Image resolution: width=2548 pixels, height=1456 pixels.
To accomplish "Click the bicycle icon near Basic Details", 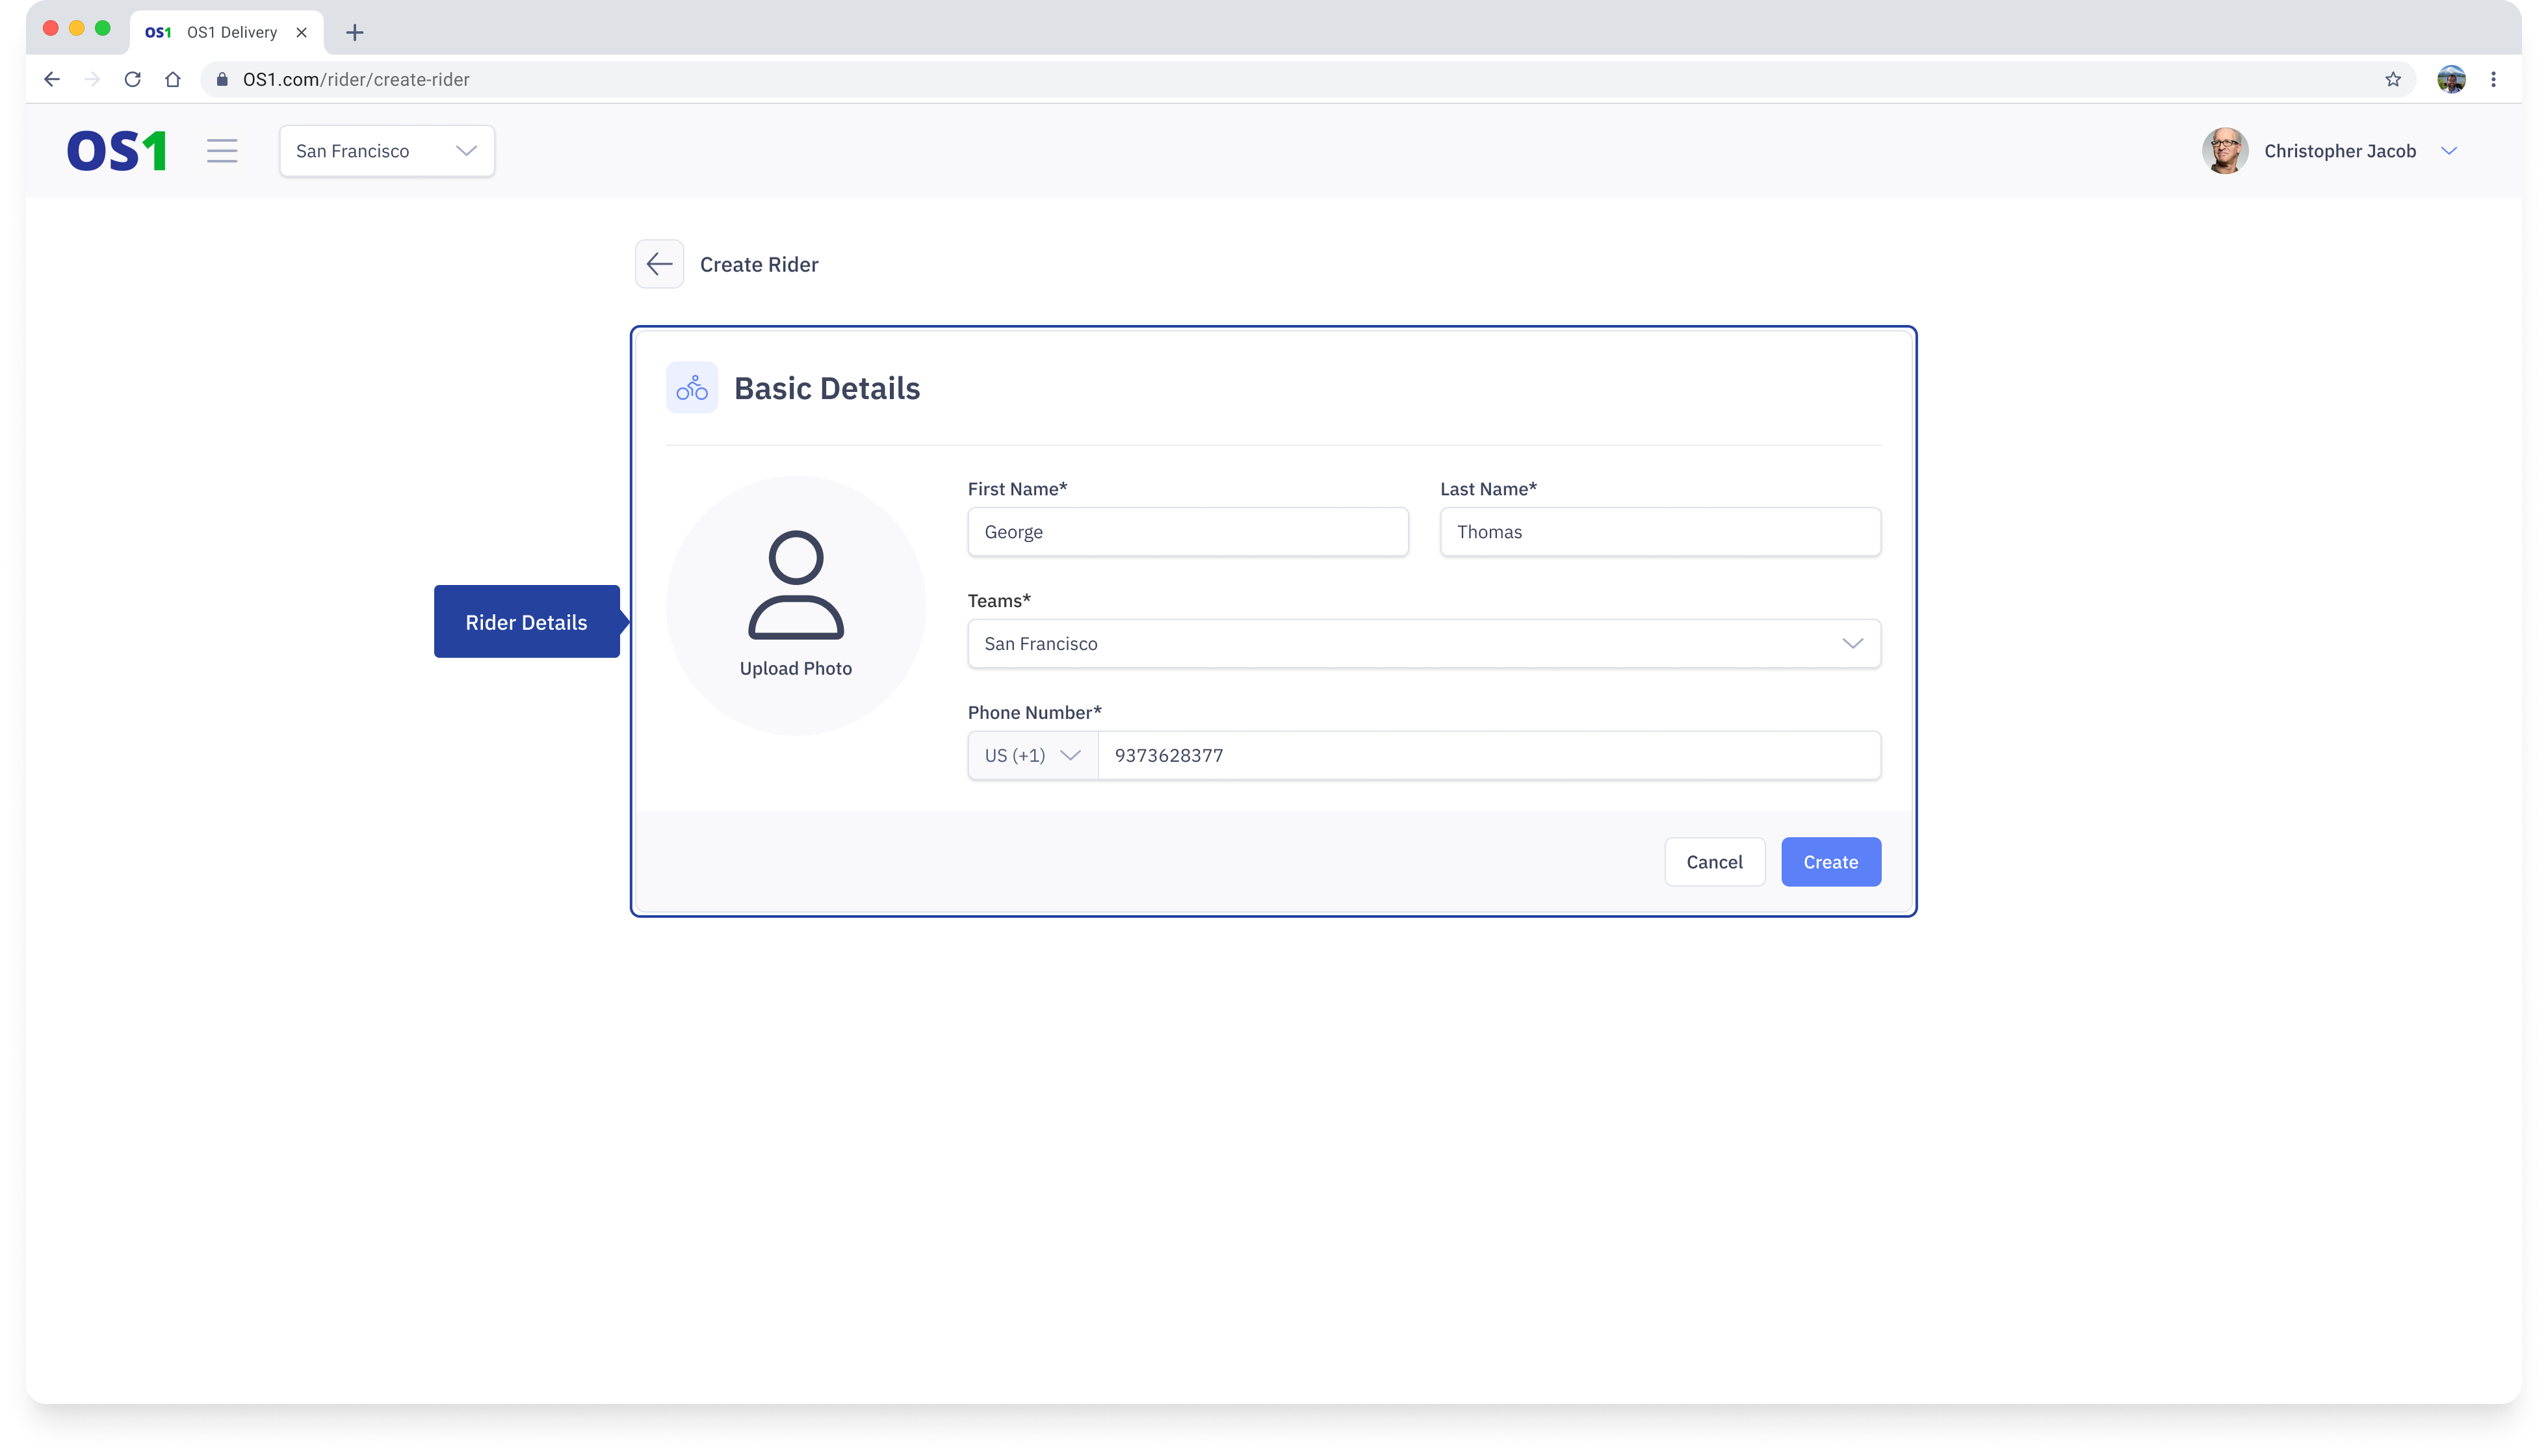I will coord(692,388).
